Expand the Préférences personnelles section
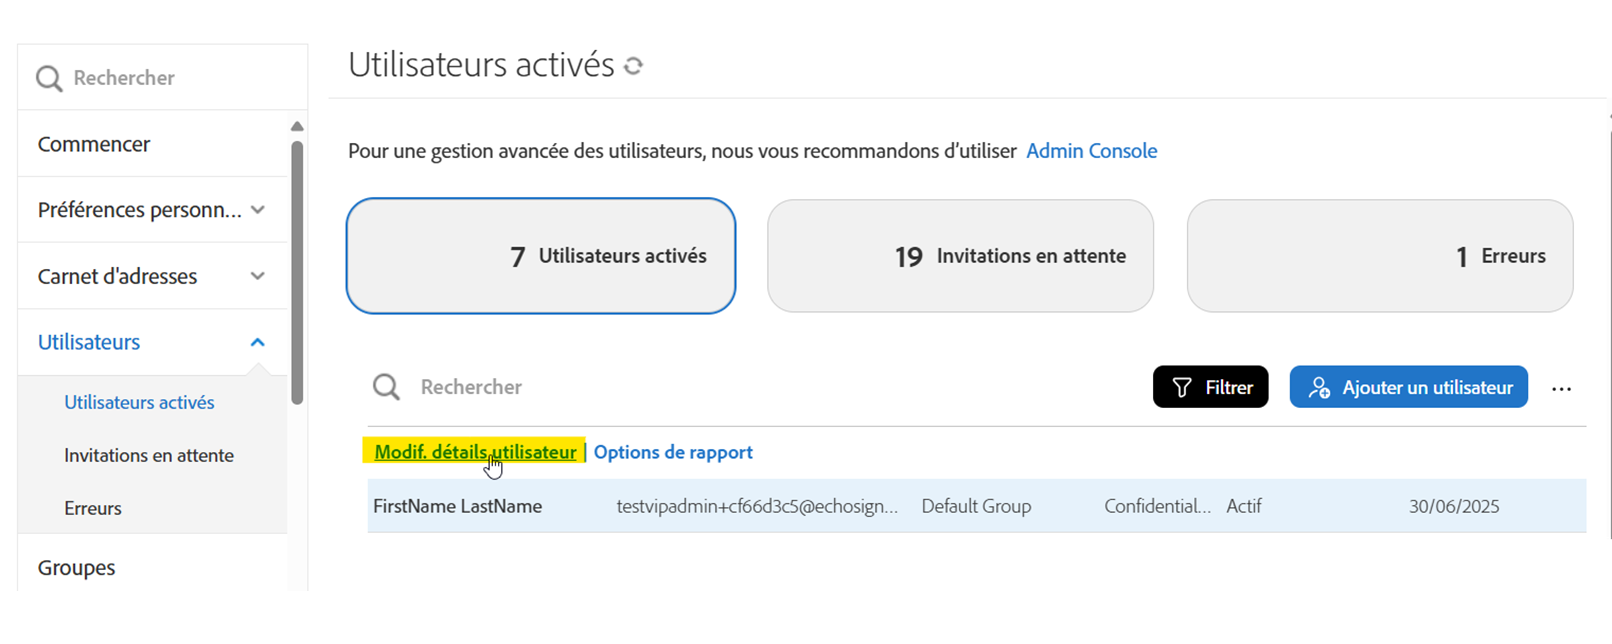The width and height of the screenshot is (1612, 644). click(x=258, y=209)
